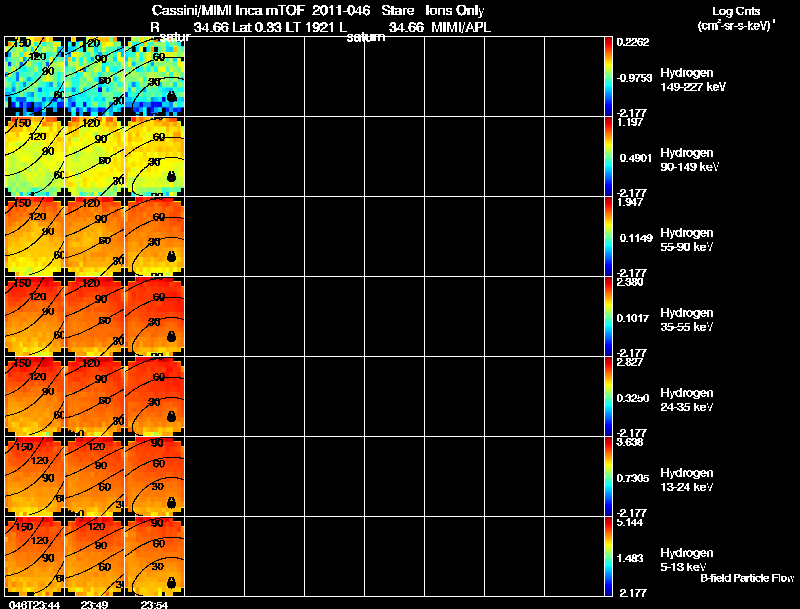Viewport: 800px width, 609px height.
Task: Click the 'Lat 0.33' text in header
Action: [258, 28]
